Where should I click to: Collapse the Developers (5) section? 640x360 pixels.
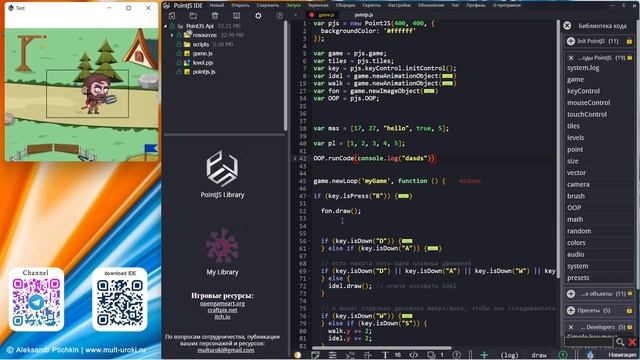pyautogui.click(x=571, y=327)
